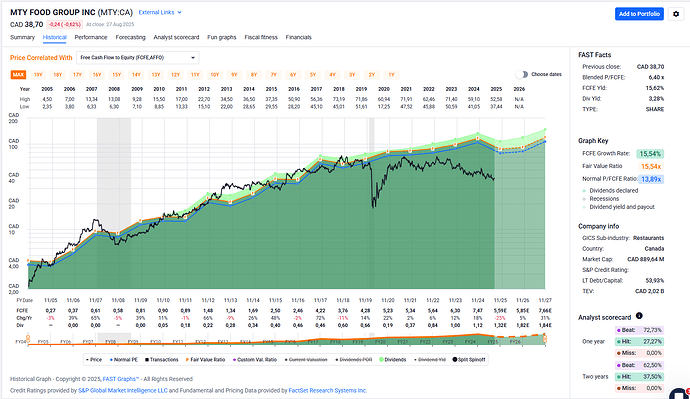
Task: Click the Two years Hit 37,50% bar
Action: [x=639, y=377]
